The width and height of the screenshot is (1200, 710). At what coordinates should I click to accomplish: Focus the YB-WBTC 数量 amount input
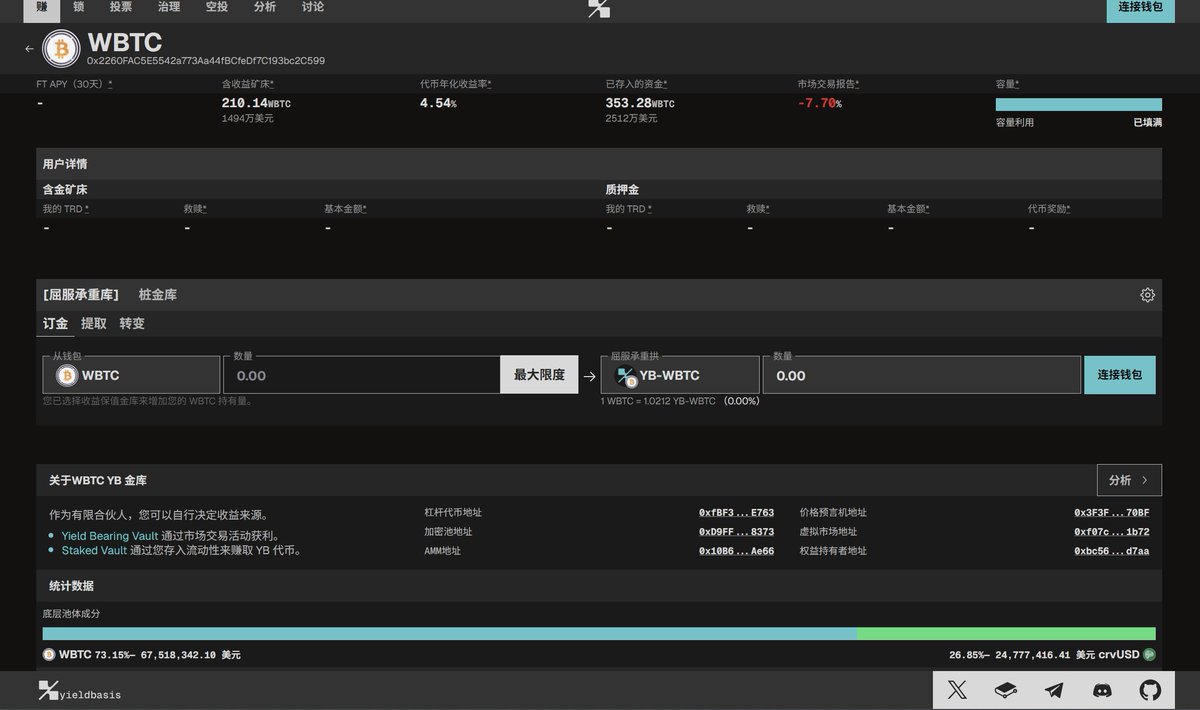click(x=921, y=375)
